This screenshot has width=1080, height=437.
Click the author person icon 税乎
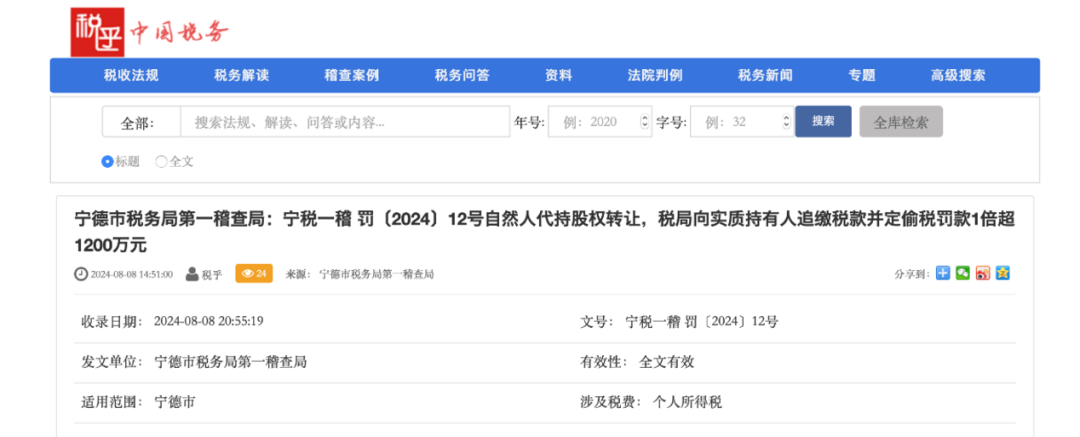click(x=192, y=273)
